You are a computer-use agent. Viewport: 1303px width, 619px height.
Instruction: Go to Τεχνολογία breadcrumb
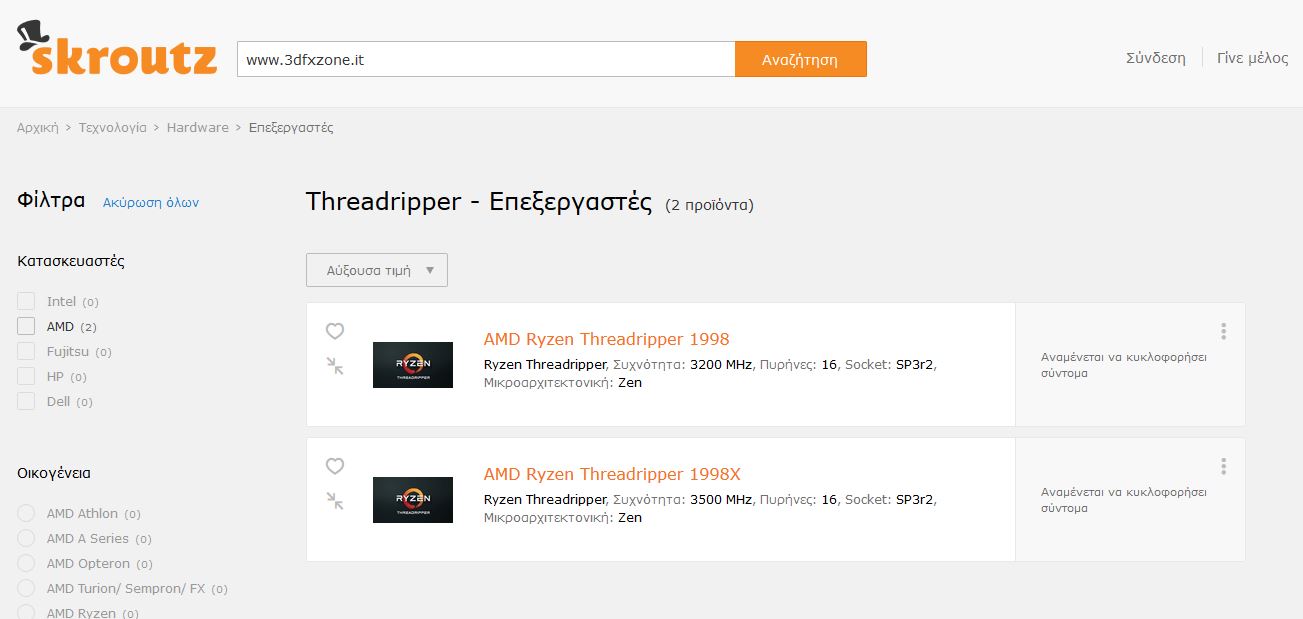pos(113,128)
